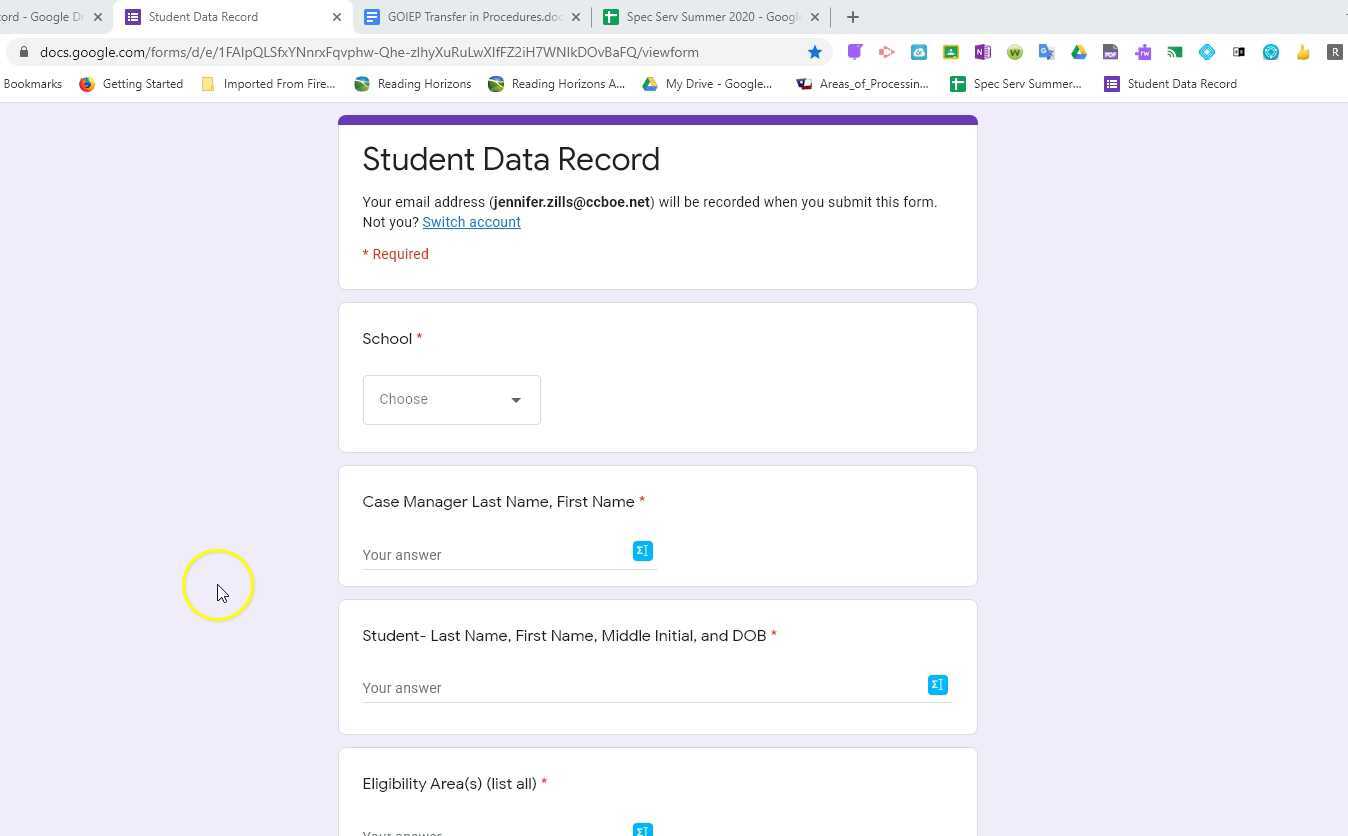Open the Chrome profile avatar
The height and width of the screenshot is (836, 1348).
[x=1335, y=52]
